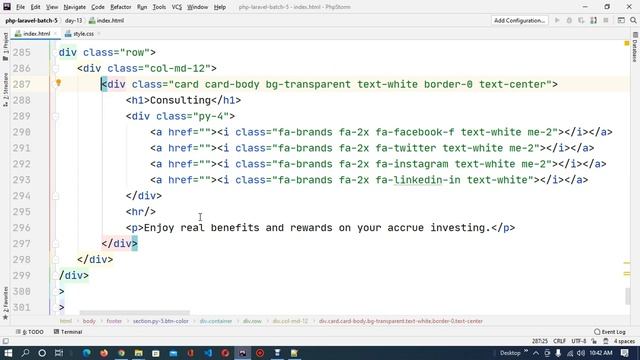Click Add Configuration... button

pyautogui.click(x=519, y=20)
